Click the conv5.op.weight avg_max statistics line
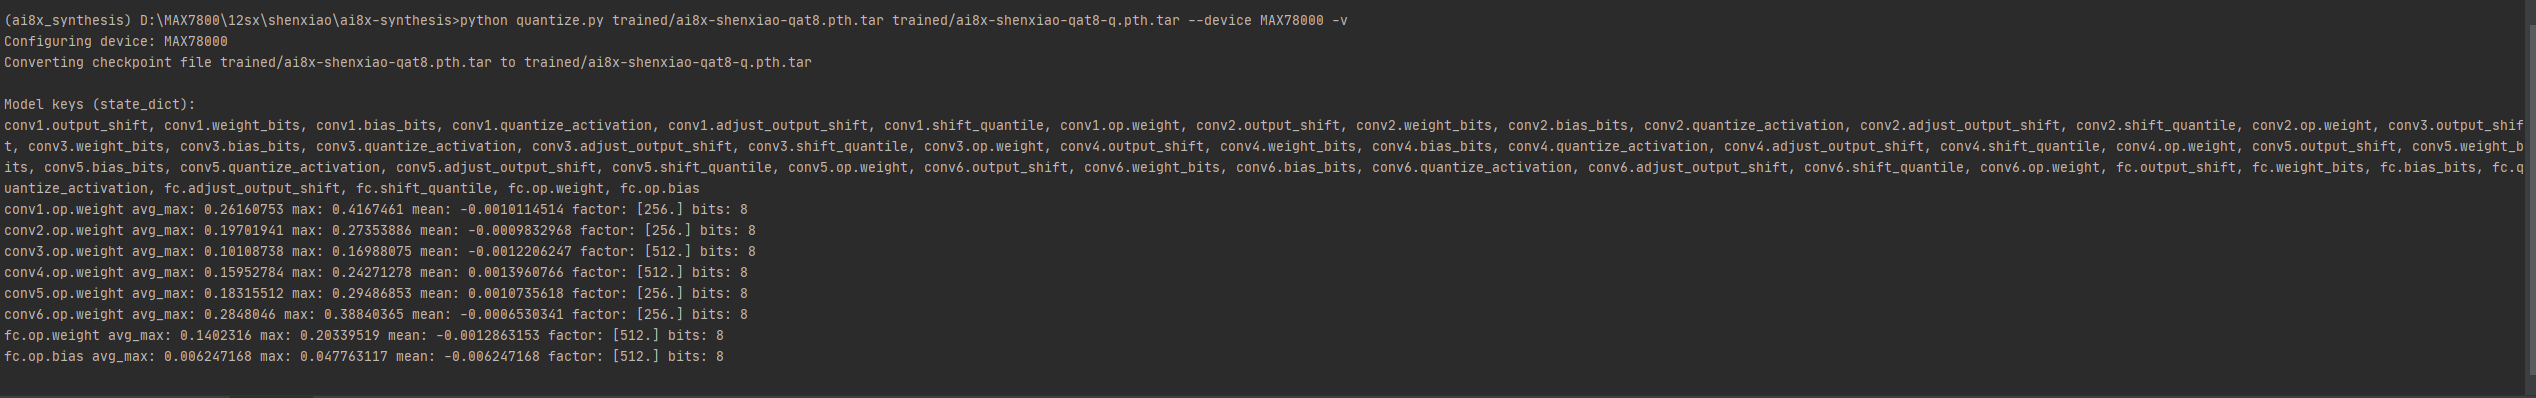The image size is (2536, 398). 376,293
